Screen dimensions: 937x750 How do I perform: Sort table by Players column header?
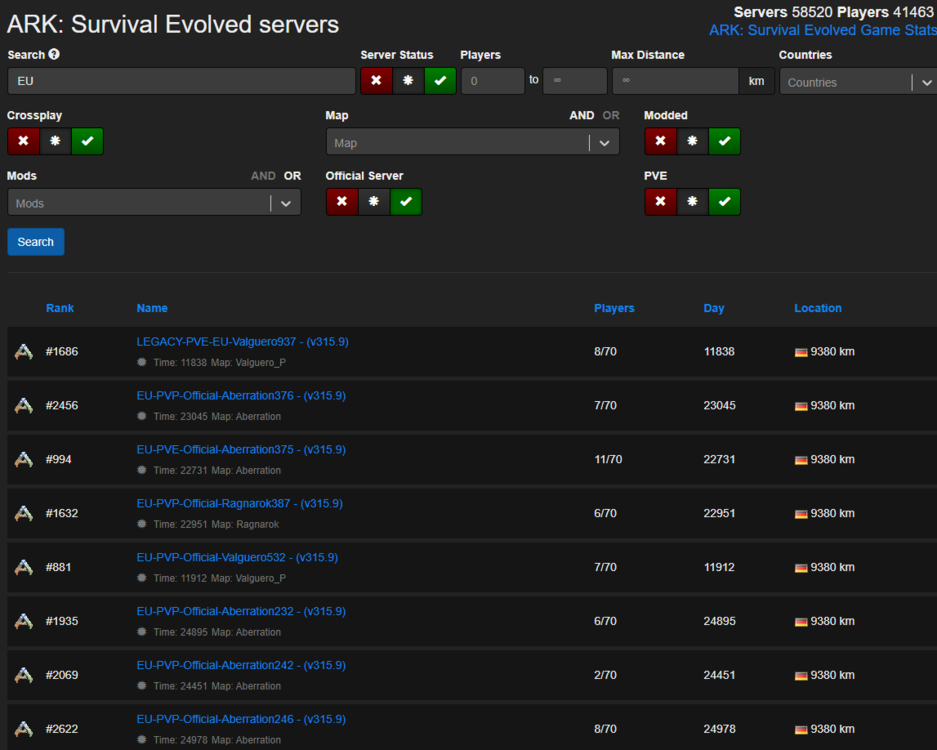tap(614, 308)
